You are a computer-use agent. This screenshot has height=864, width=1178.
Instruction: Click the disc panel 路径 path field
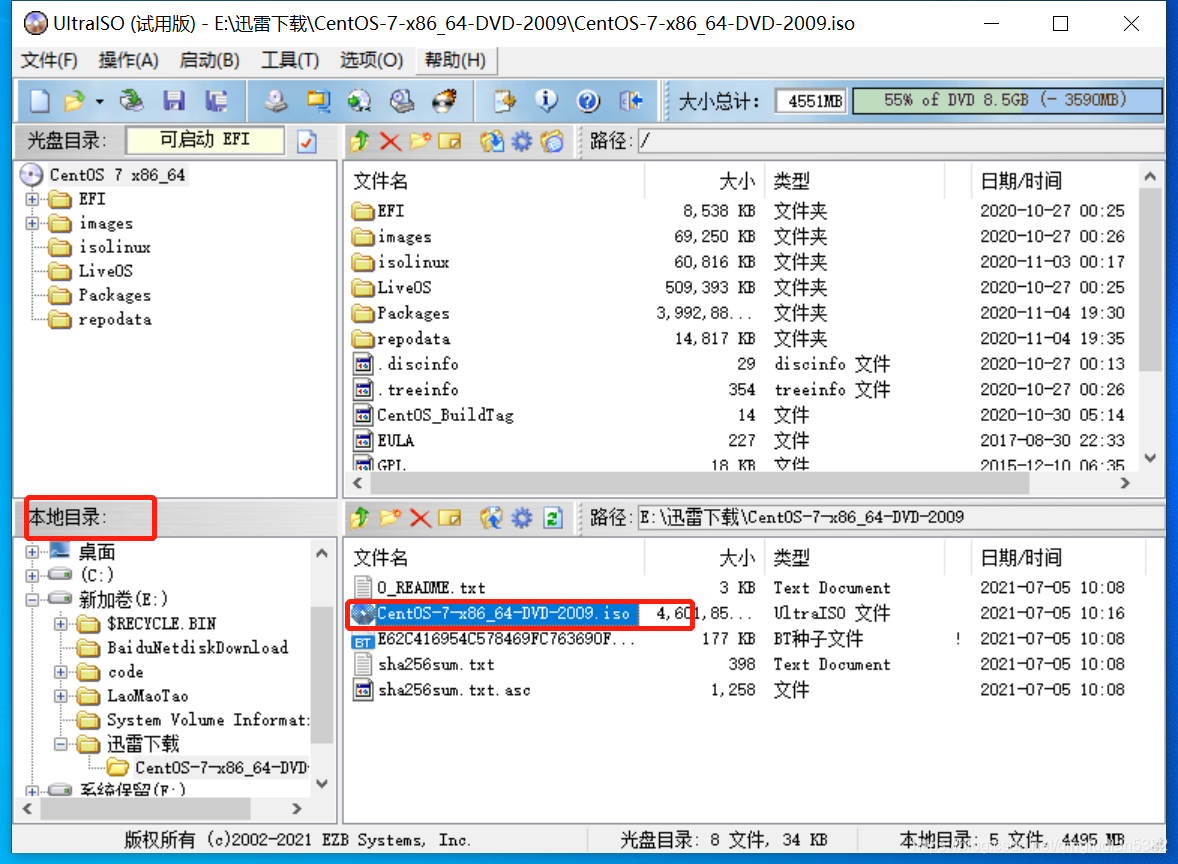pyautogui.click(x=900, y=140)
